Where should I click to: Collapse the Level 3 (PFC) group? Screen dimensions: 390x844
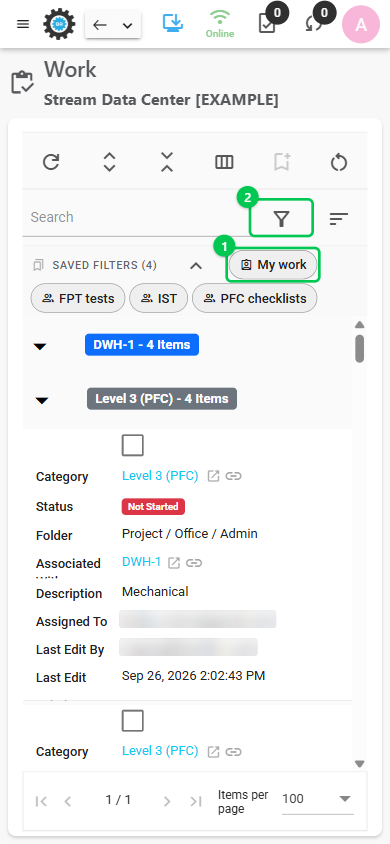42,400
